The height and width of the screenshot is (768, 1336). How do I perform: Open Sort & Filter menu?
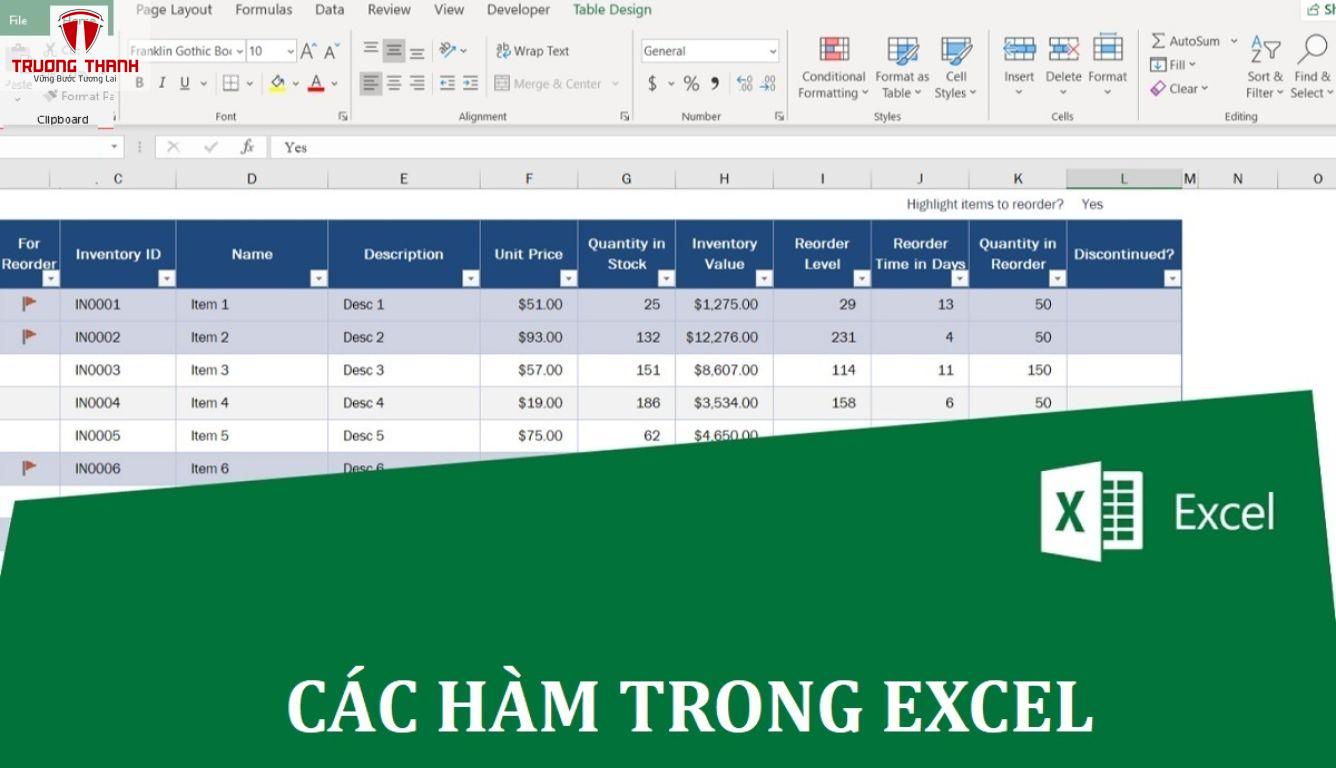tap(1264, 68)
